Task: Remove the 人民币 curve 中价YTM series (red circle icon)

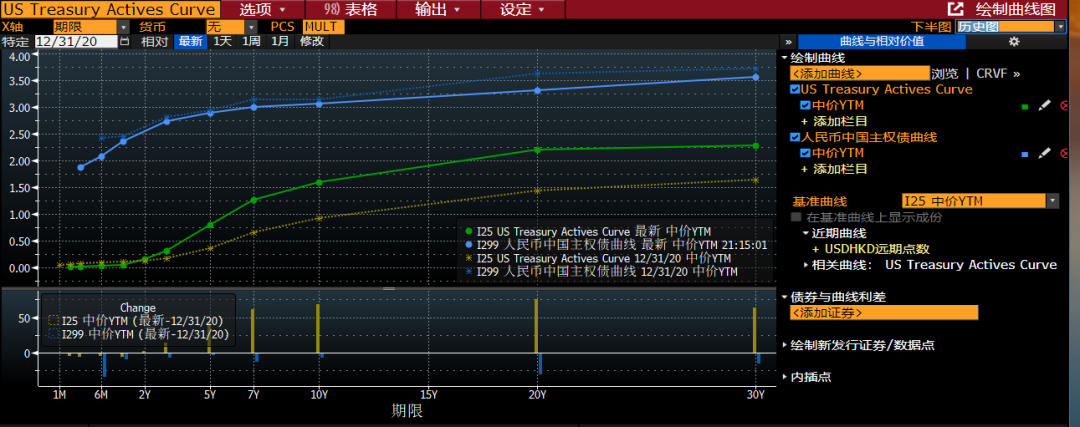Action: tap(1065, 153)
